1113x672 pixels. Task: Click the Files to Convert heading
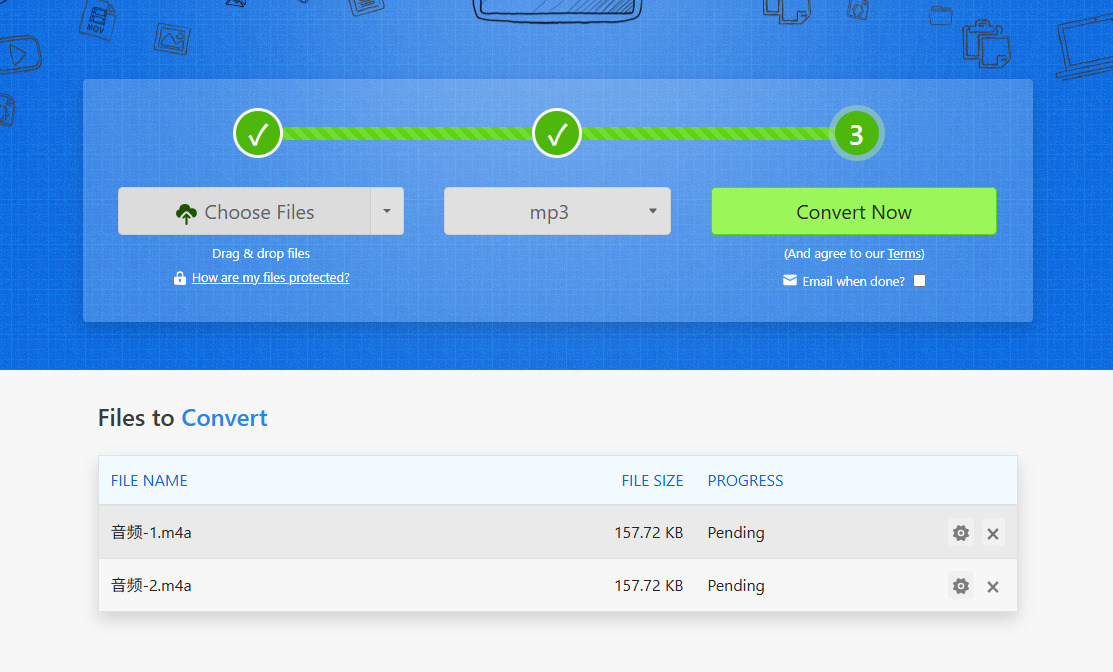[182, 418]
